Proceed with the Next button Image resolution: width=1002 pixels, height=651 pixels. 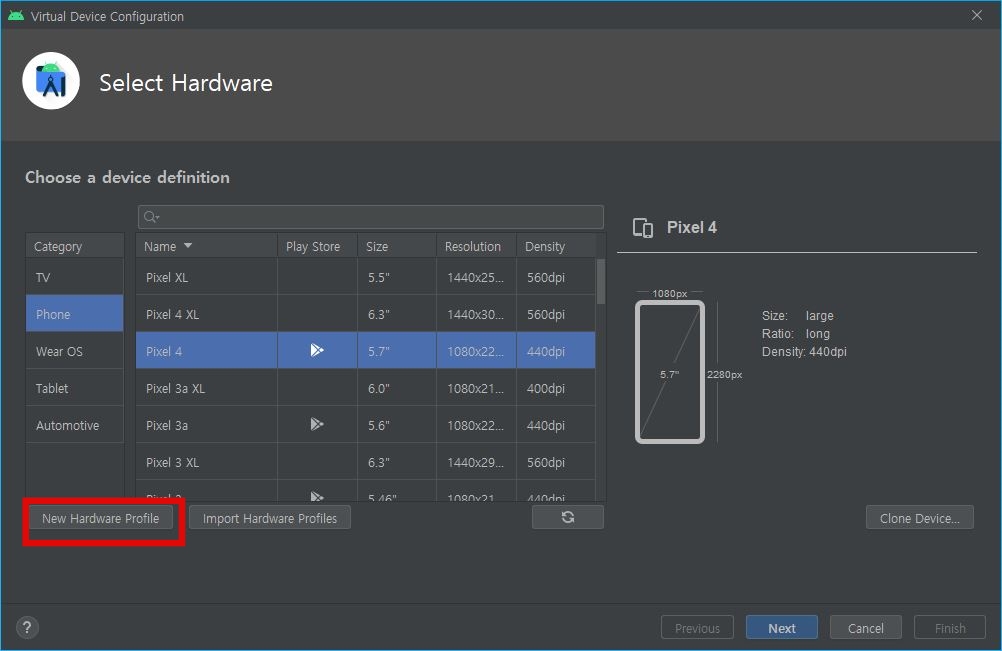(x=782, y=628)
